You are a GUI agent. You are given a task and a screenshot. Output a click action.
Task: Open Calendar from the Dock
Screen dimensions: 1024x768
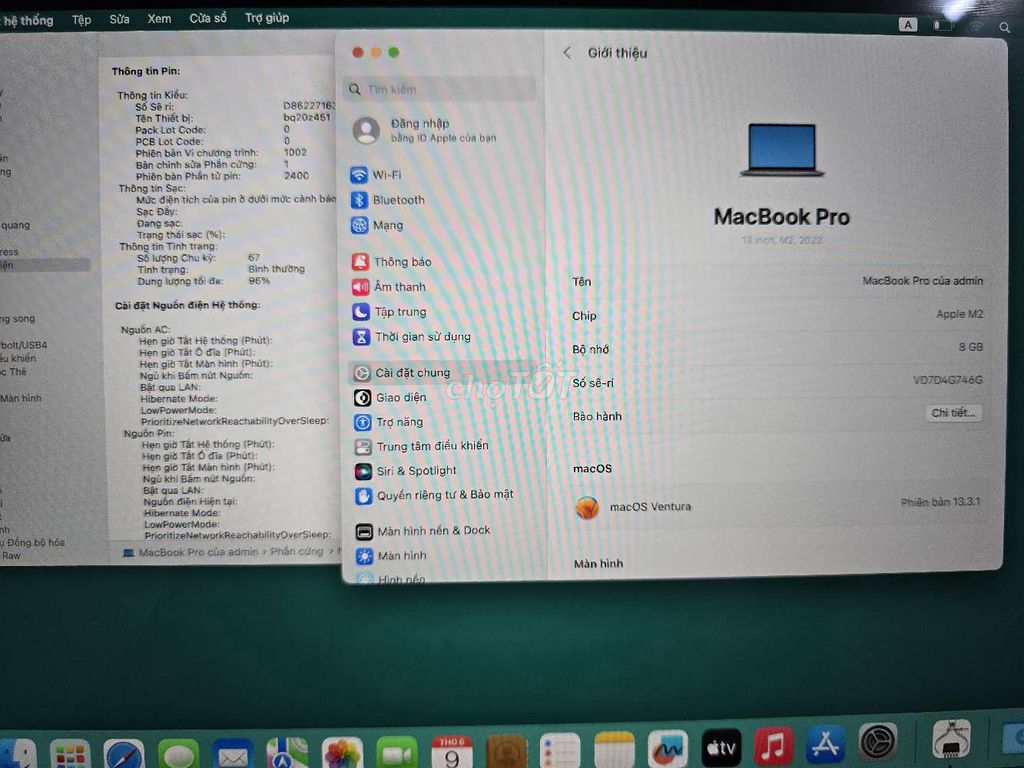click(451, 752)
